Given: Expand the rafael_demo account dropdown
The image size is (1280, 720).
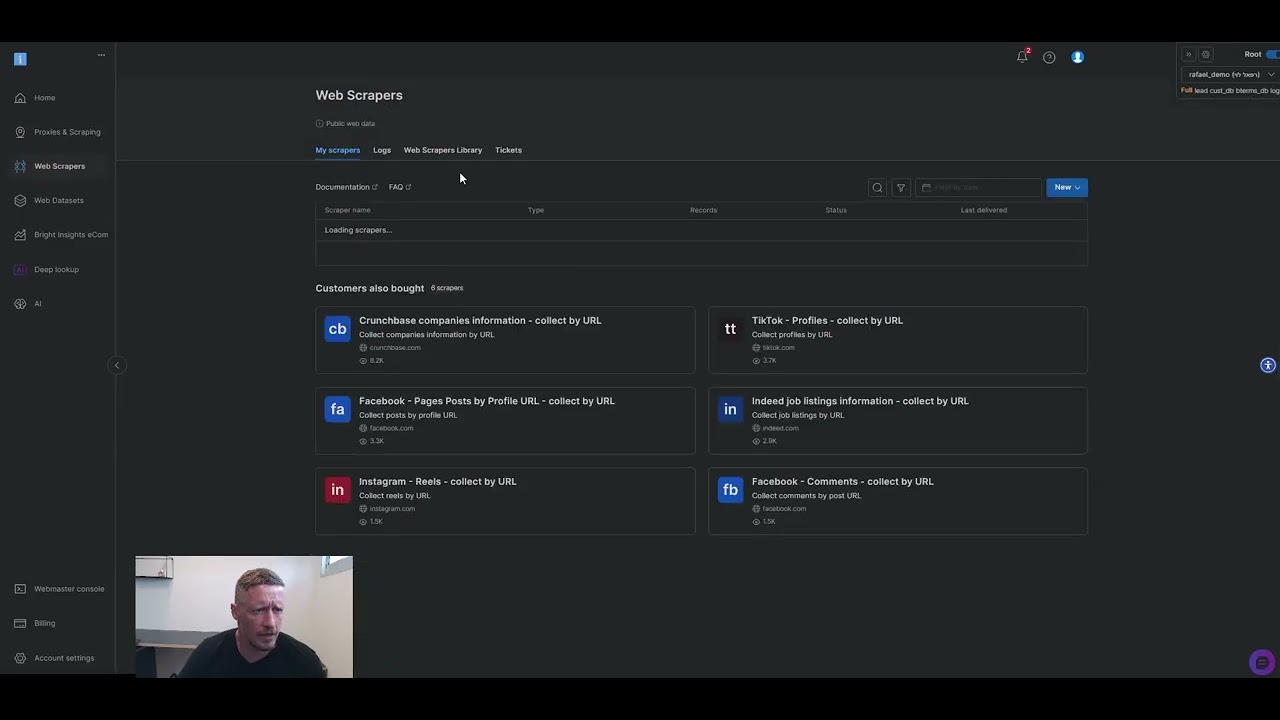Looking at the screenshot, I should click(1230, 74).
